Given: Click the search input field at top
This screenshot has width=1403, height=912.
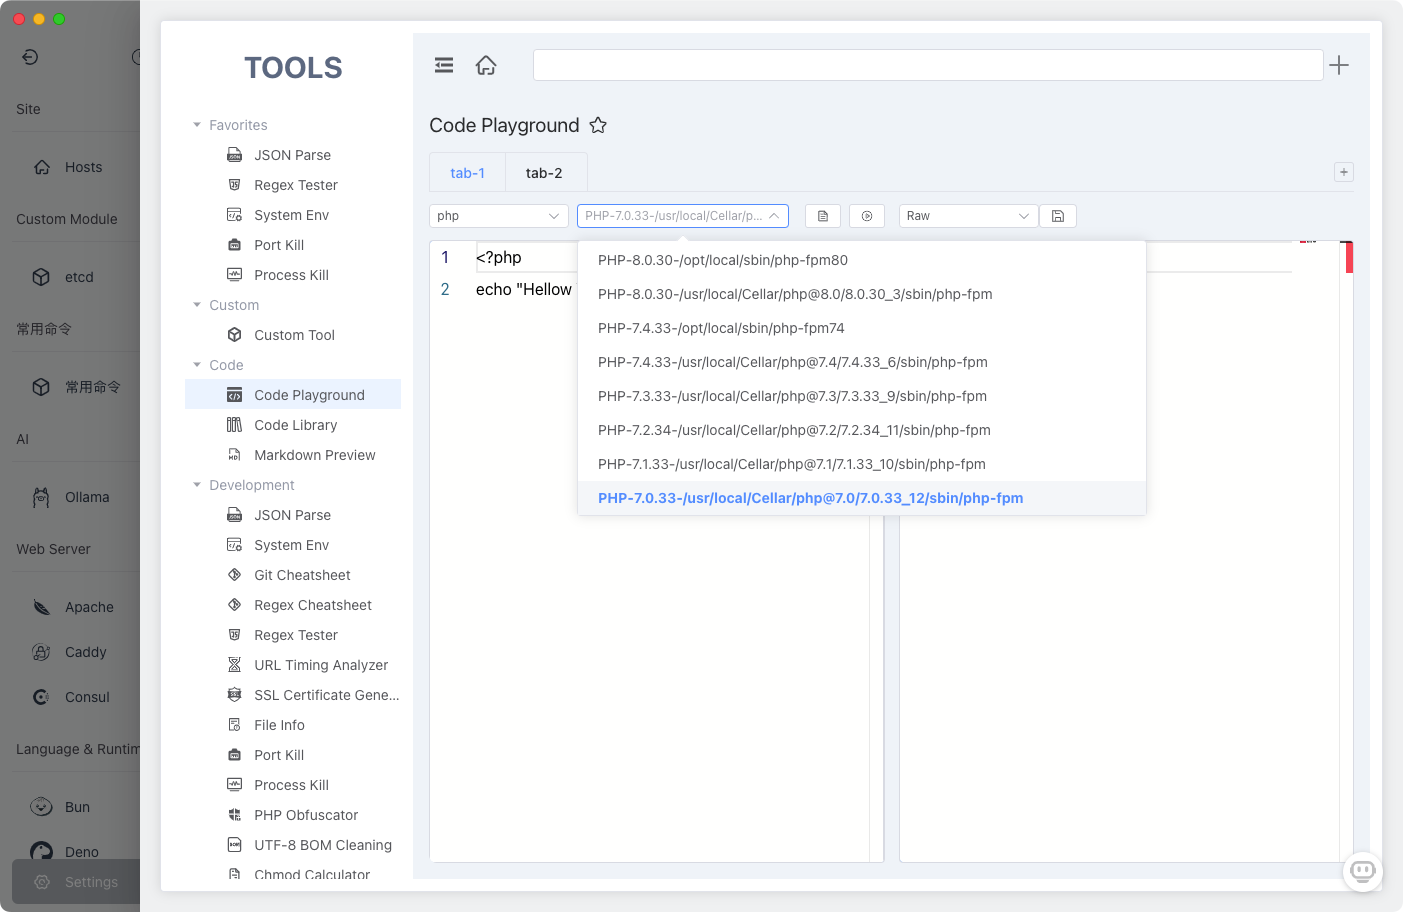Looking at the screenshot, I should [x=928, y=65].
